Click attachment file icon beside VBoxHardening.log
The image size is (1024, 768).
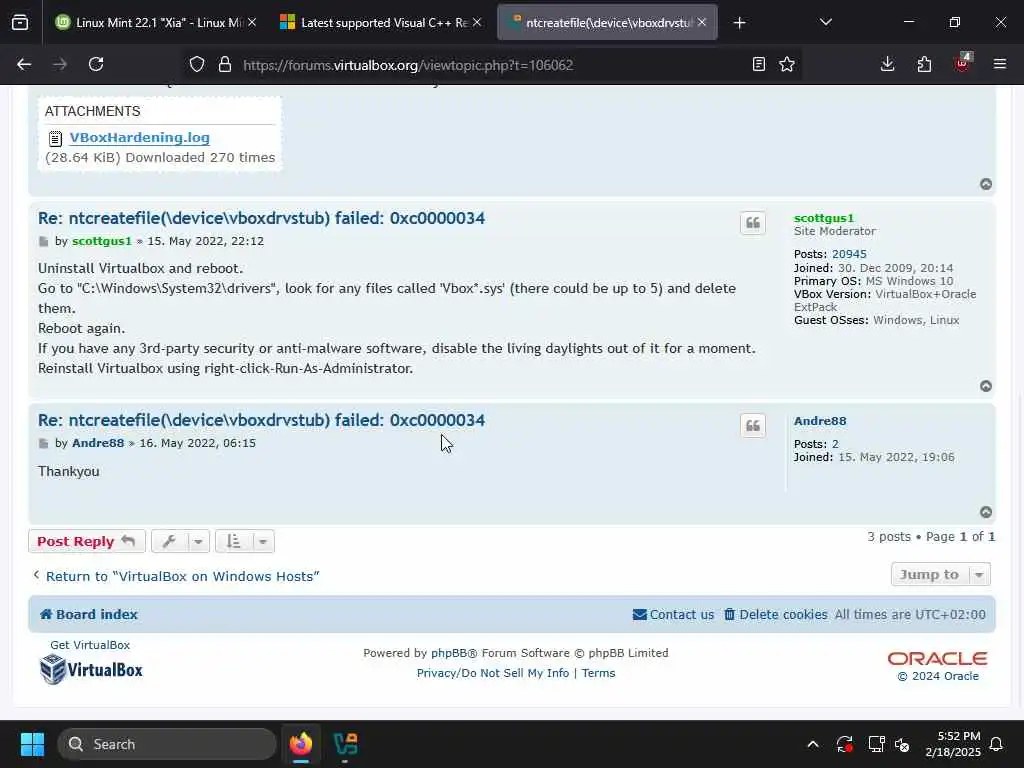[x=56, y=138]
